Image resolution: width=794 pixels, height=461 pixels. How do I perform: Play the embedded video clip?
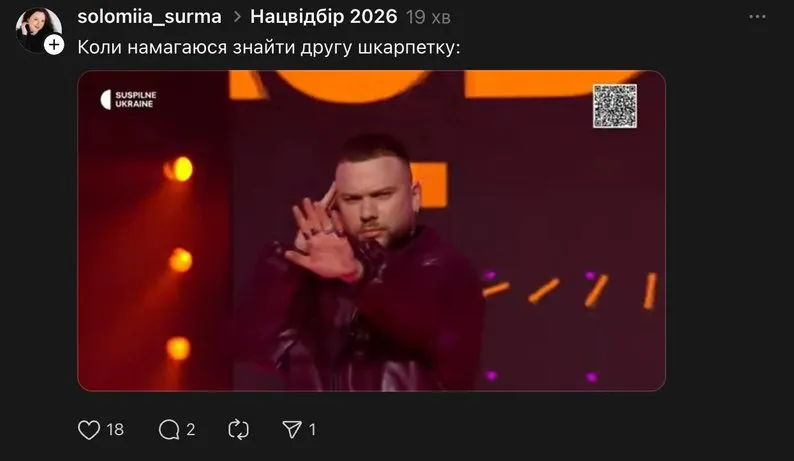(x=371, y=230)
